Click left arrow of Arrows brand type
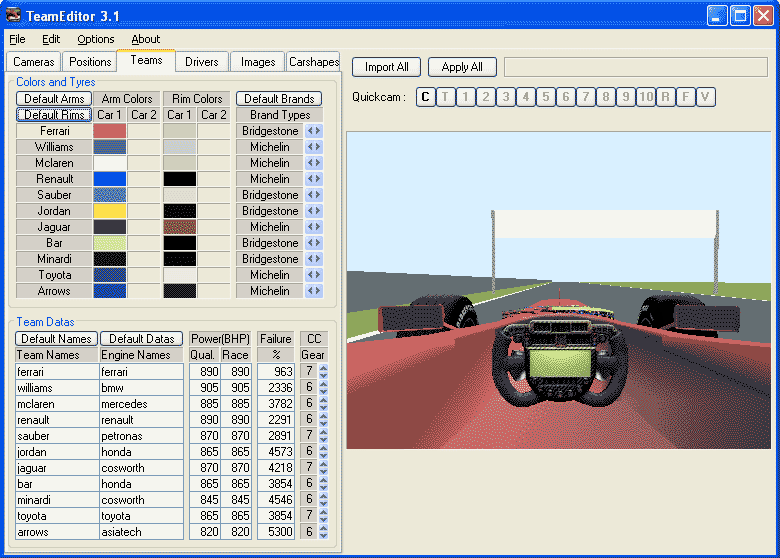The image size is (780, 558). (310, 291)
